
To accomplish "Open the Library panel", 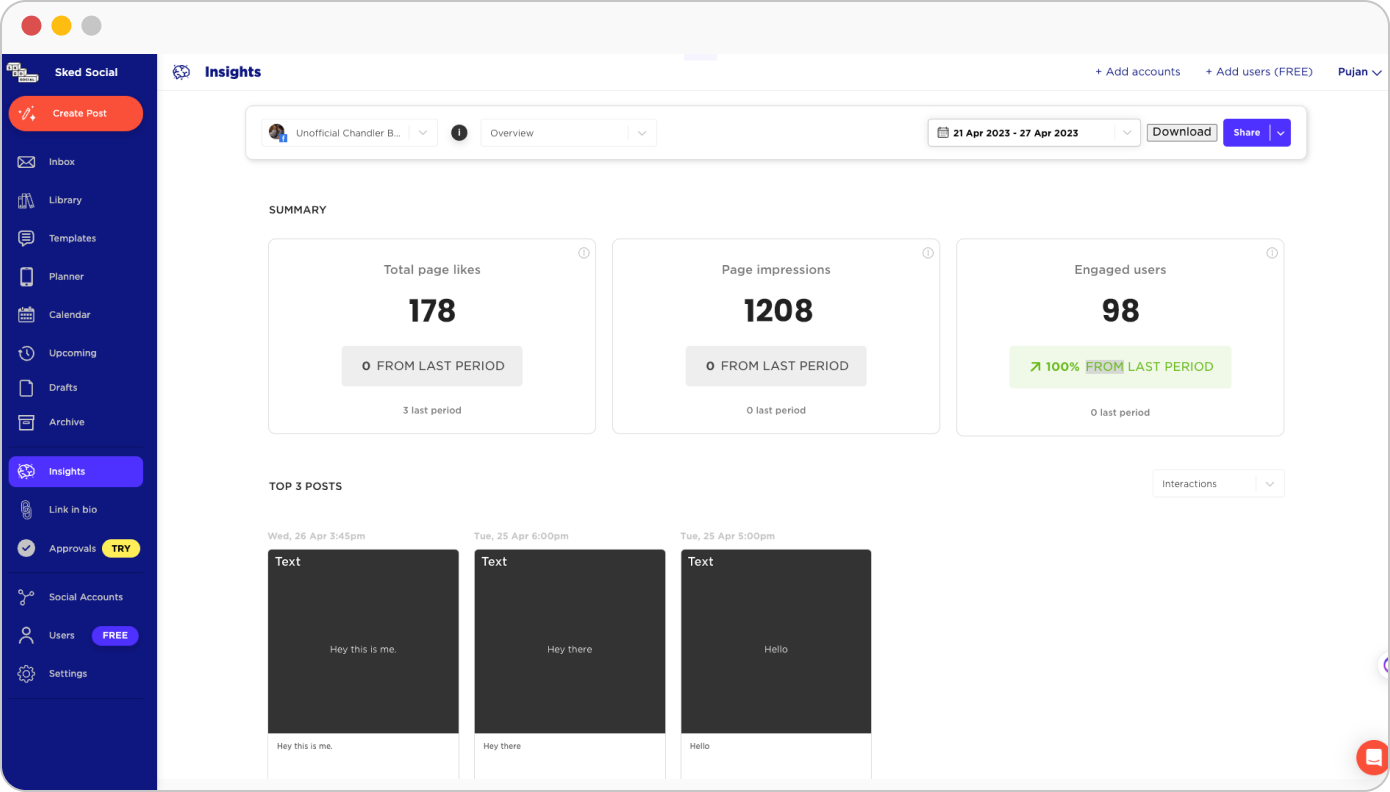I will pos(65,199).
